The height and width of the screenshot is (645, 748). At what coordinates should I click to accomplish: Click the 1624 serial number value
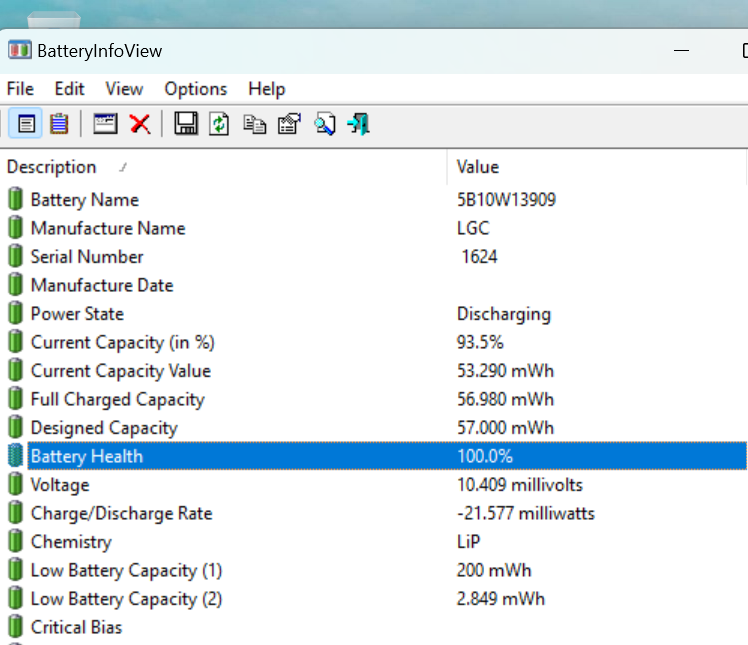tap(479, 257)
